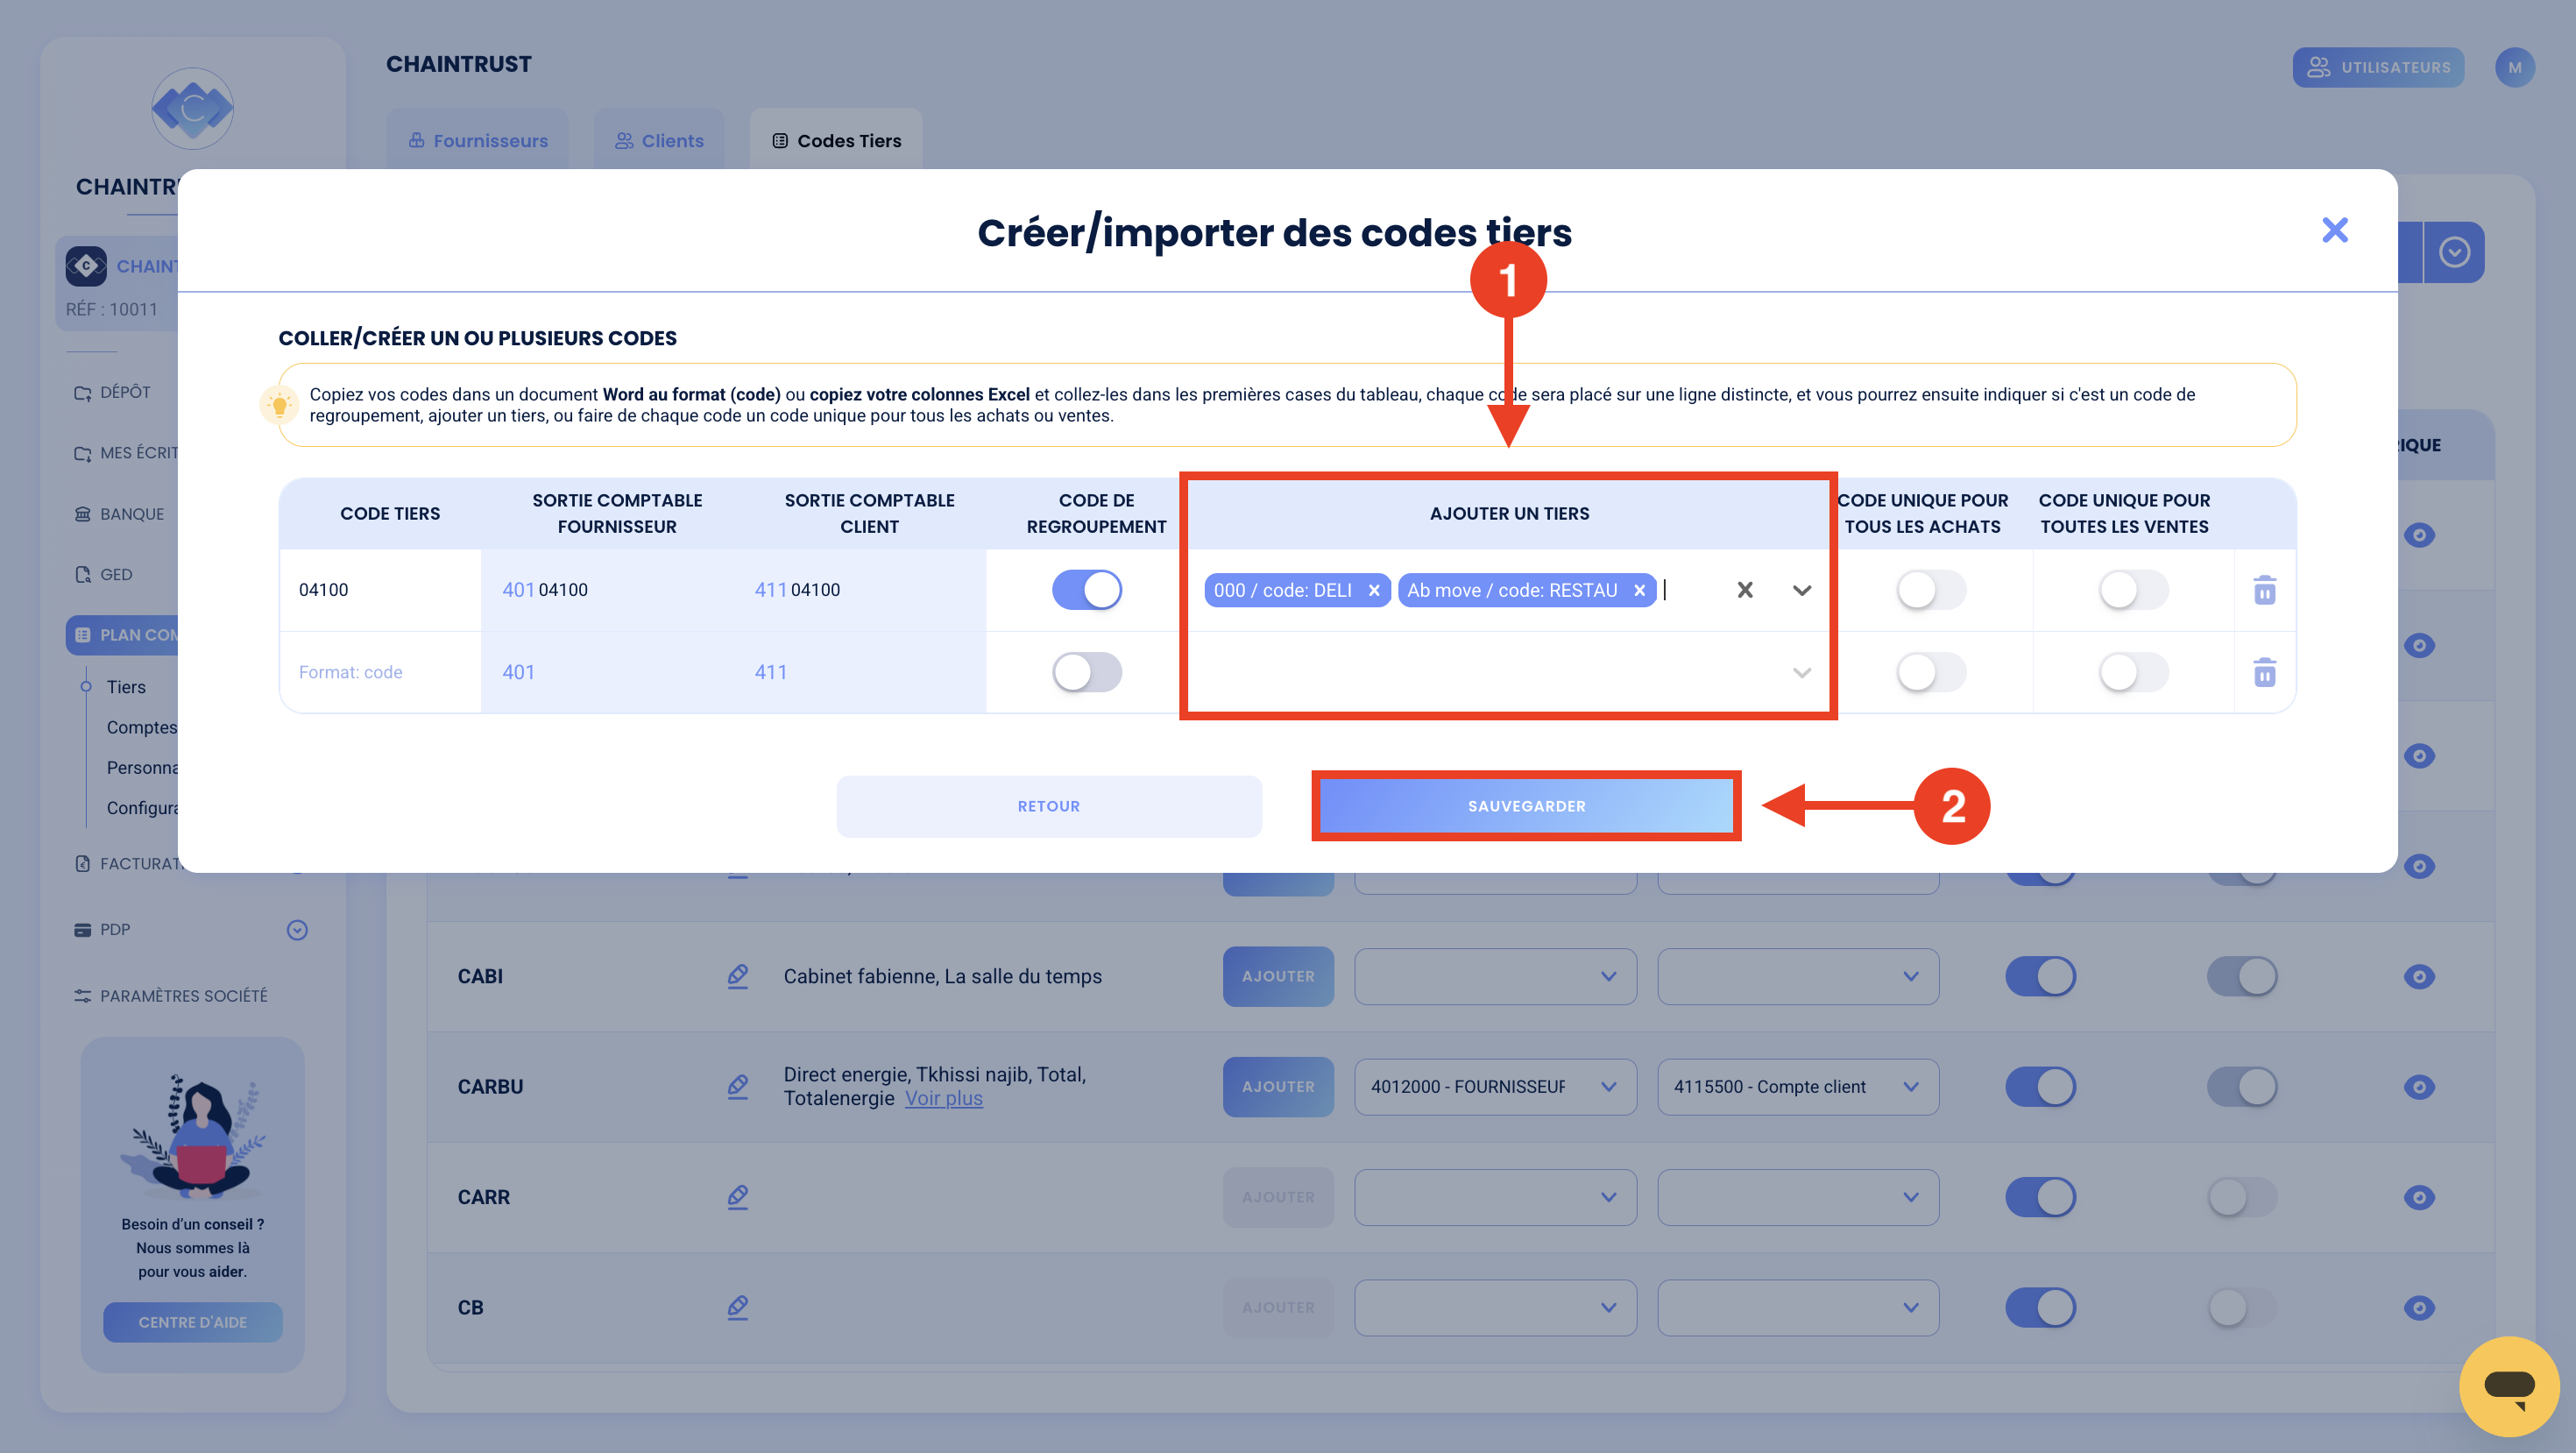Open the chat support bubble
Image resolution: width=2576 pixels, height=1453 pixels.
point(2508,1386)
